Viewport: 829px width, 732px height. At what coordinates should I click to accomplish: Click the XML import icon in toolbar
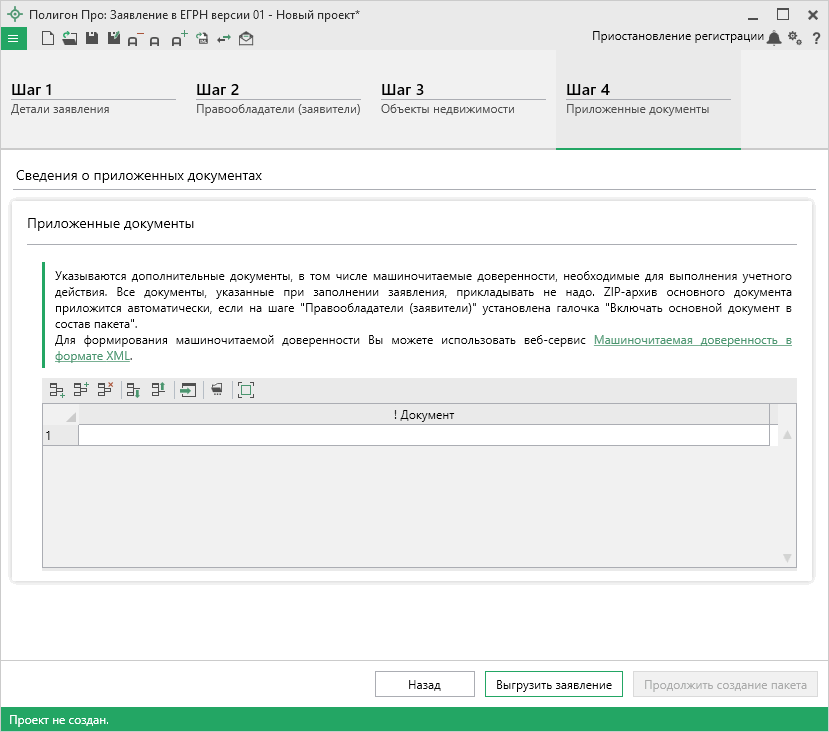(202, 38)
